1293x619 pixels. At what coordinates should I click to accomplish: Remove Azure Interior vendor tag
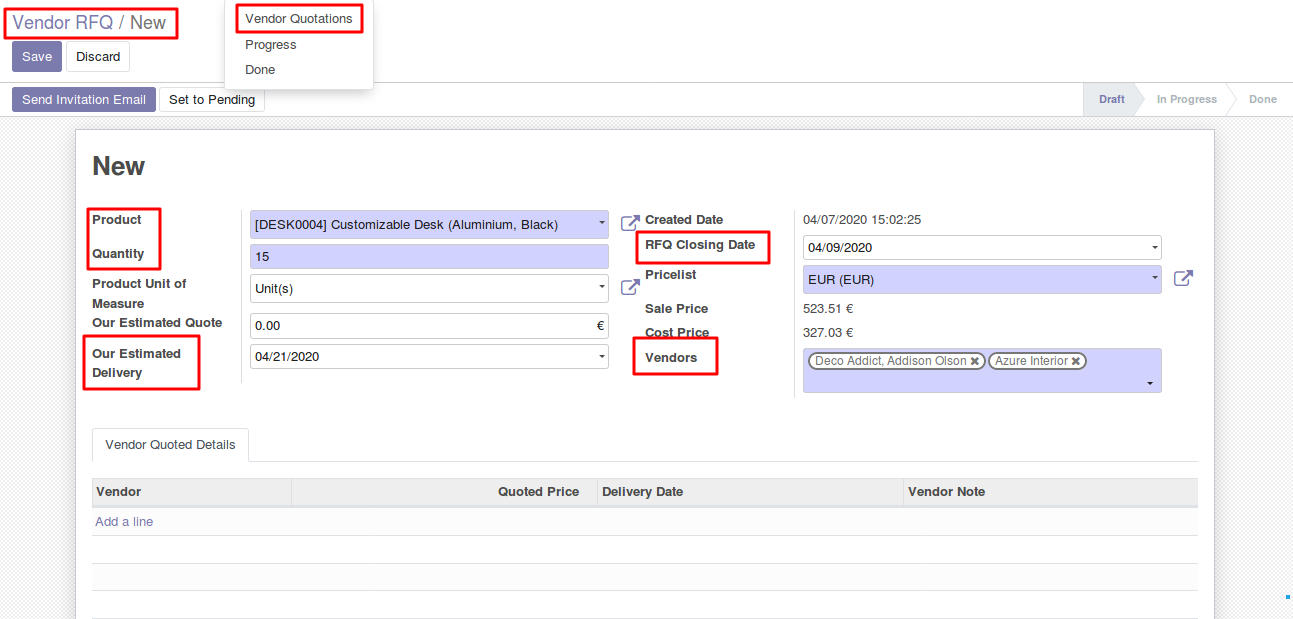1076,362
